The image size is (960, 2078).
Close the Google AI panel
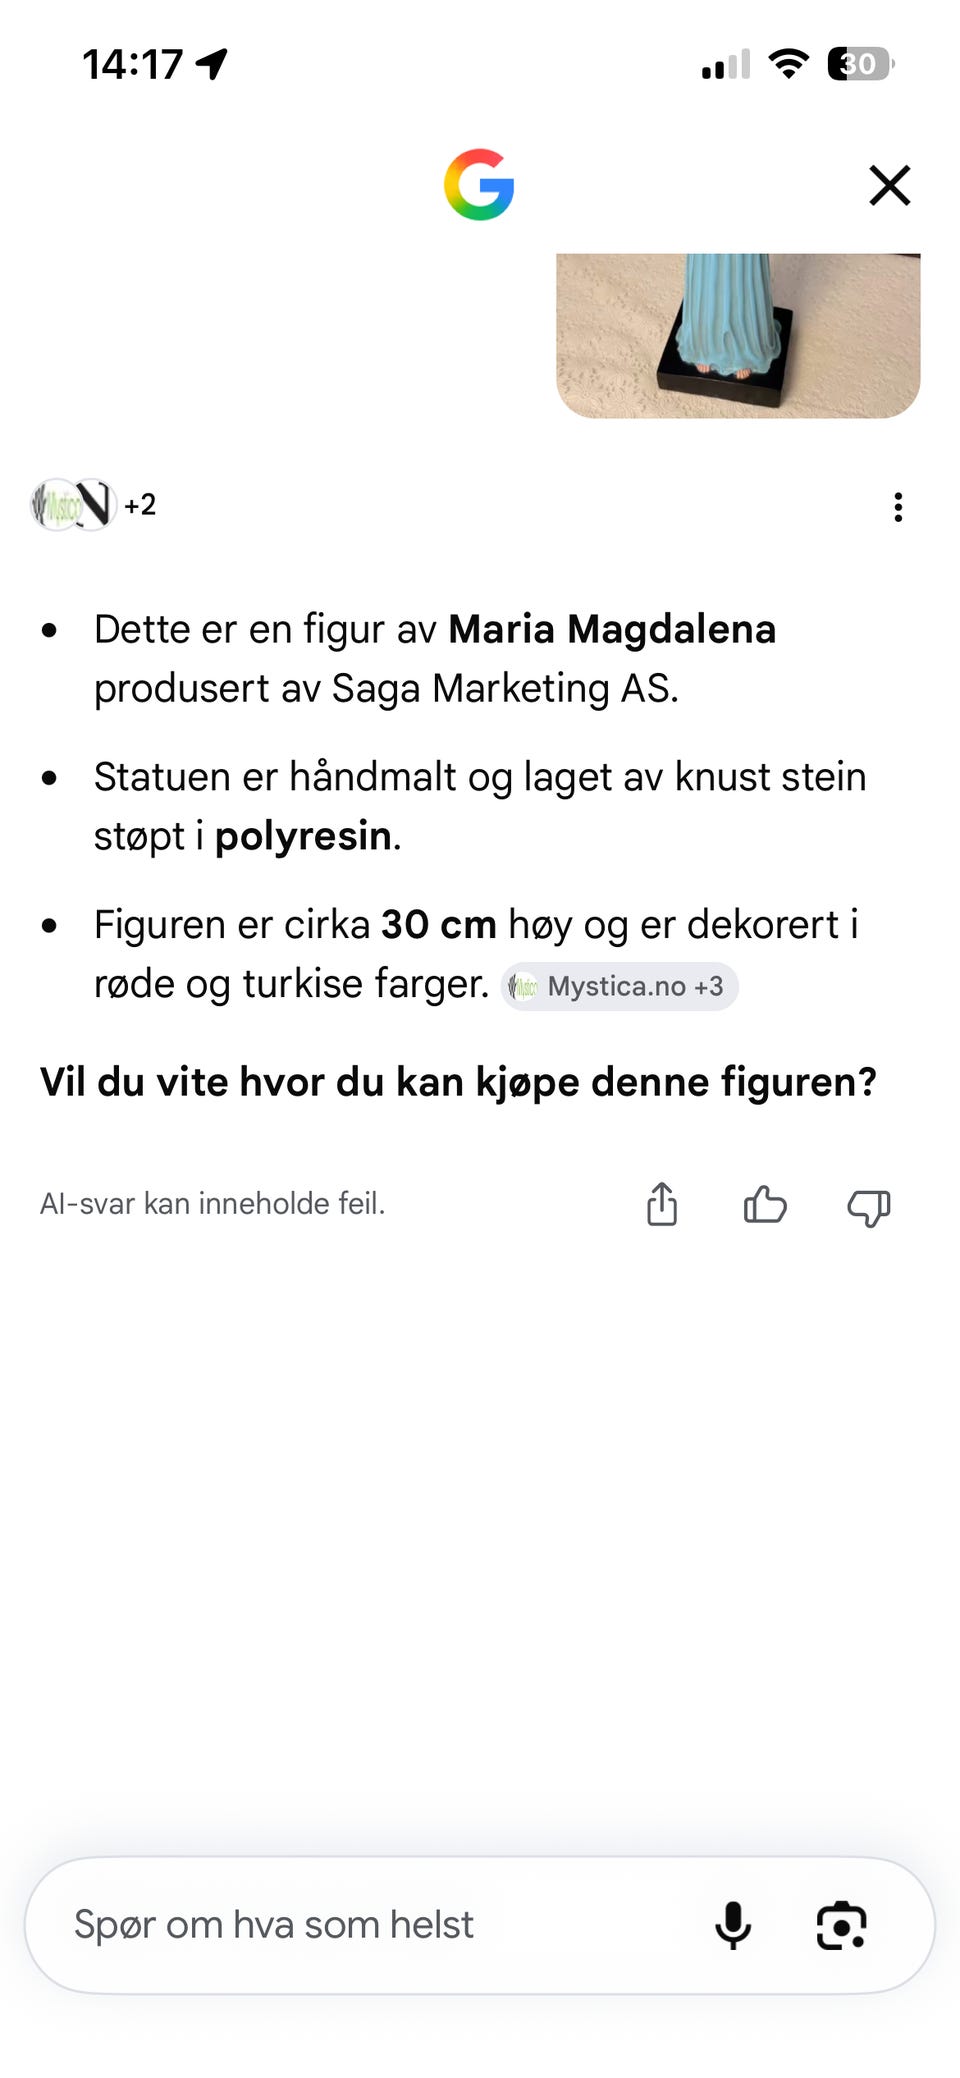(889, 185)
